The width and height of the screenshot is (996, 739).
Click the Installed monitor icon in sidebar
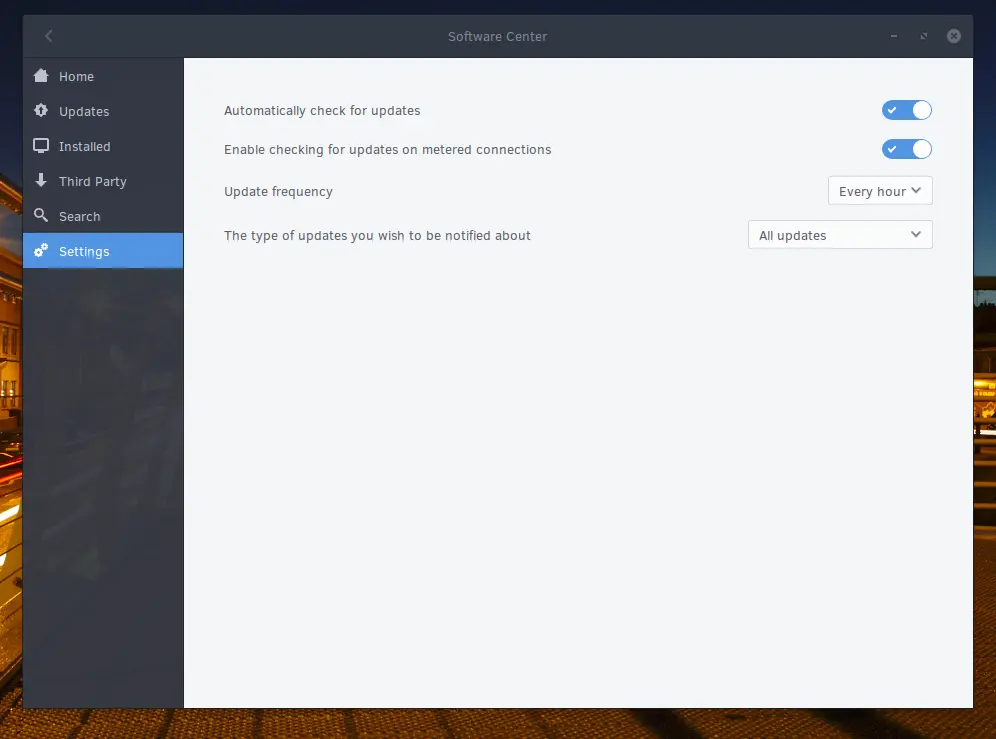[41, 146]
